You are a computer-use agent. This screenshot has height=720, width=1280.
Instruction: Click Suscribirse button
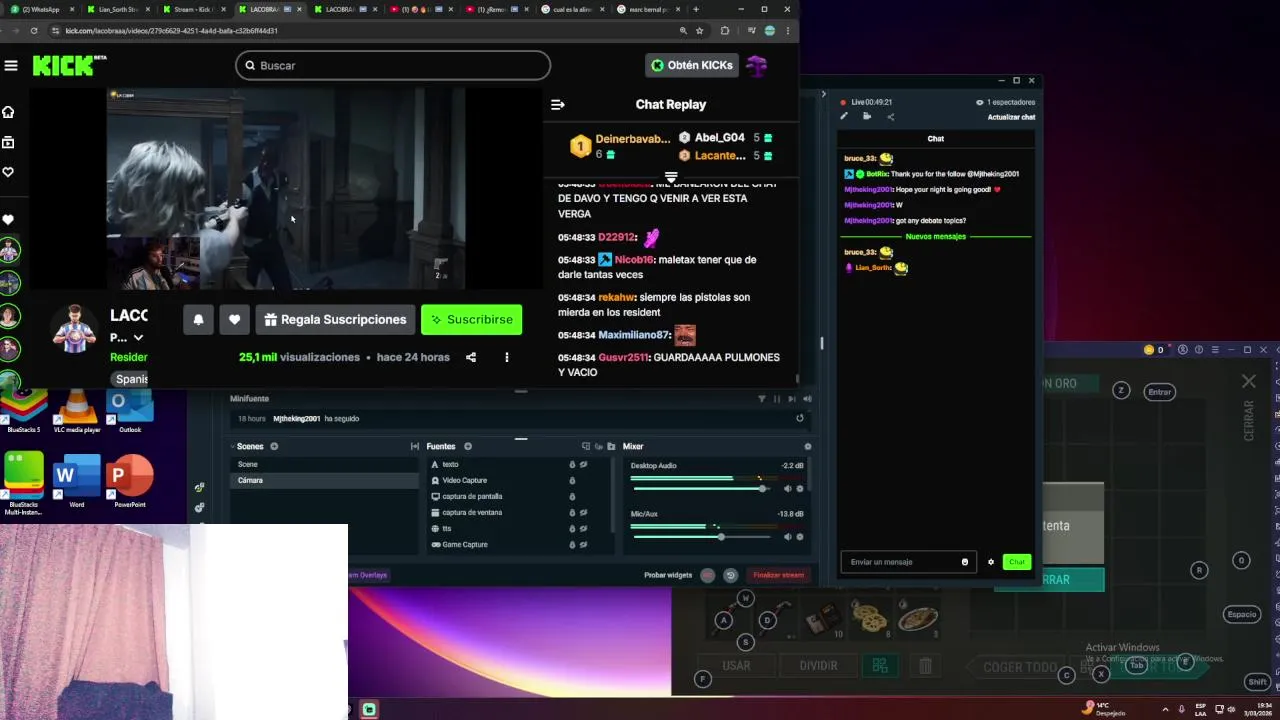[x=471, y=320]
